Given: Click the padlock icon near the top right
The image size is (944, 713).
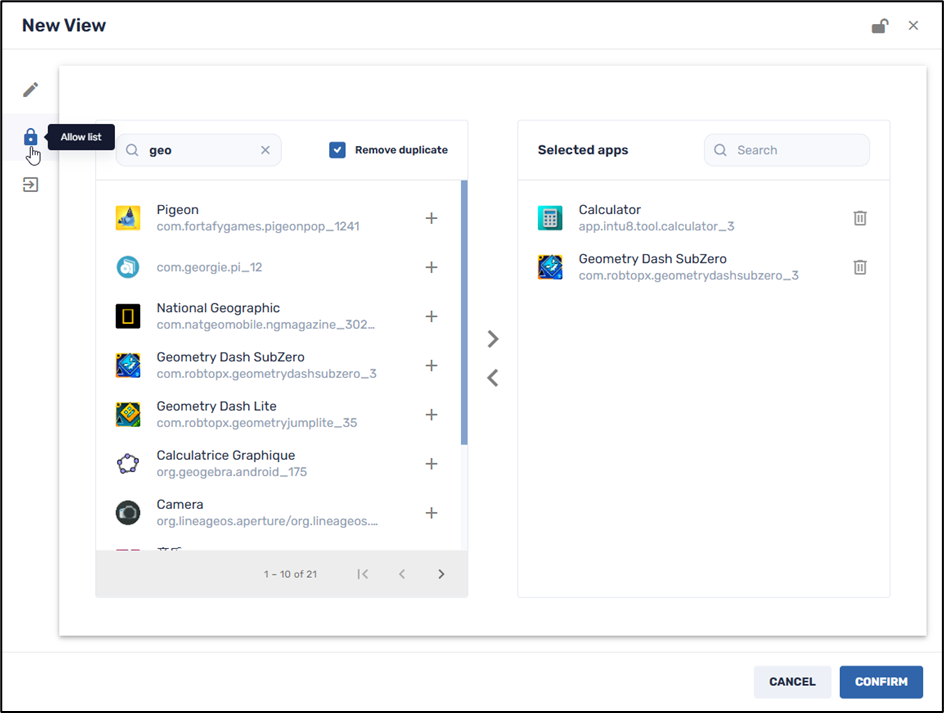Looking at the screenshot, I should click(x=878, y=26).
